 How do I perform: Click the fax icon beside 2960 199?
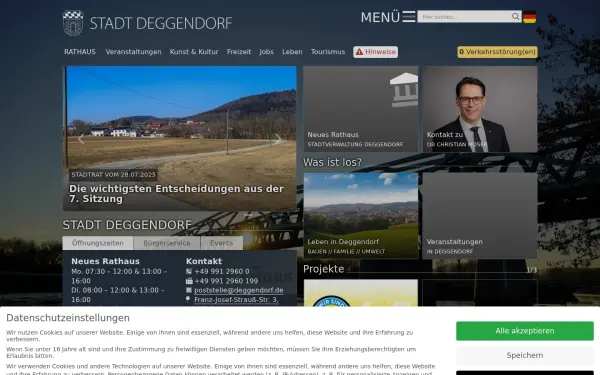tap(189, 281)
